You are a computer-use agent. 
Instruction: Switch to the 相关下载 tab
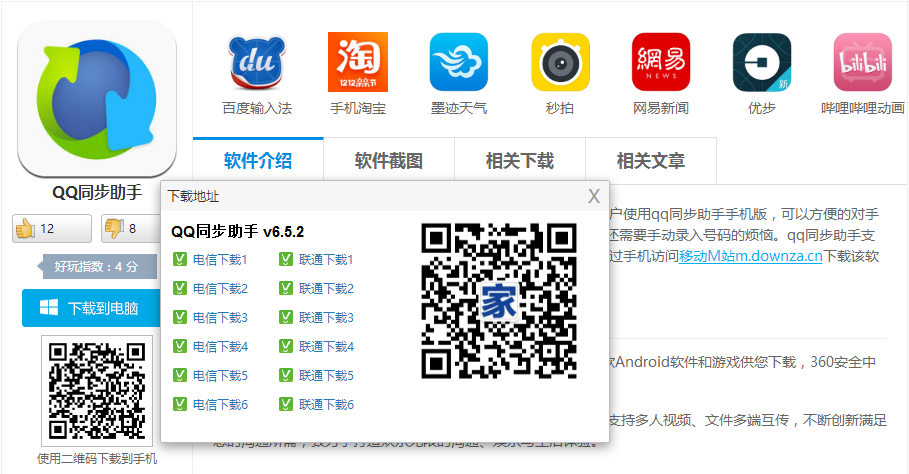520,161
